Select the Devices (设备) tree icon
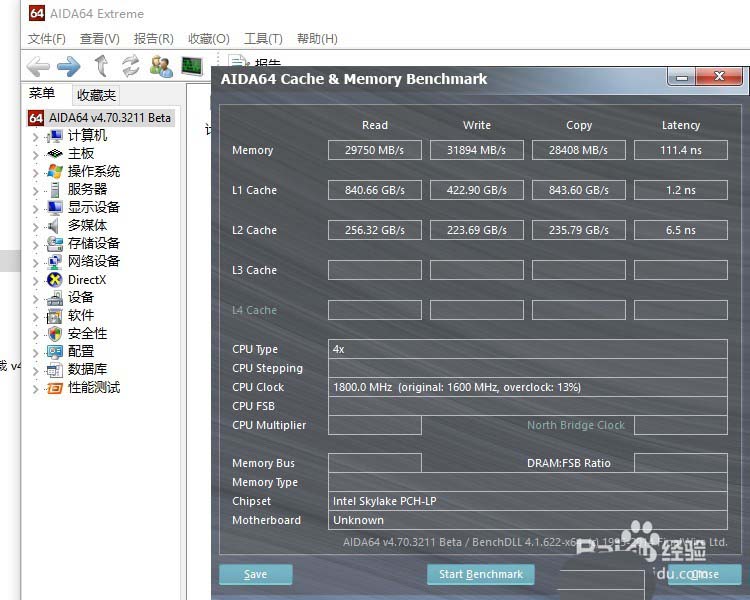 coord(55,298)
